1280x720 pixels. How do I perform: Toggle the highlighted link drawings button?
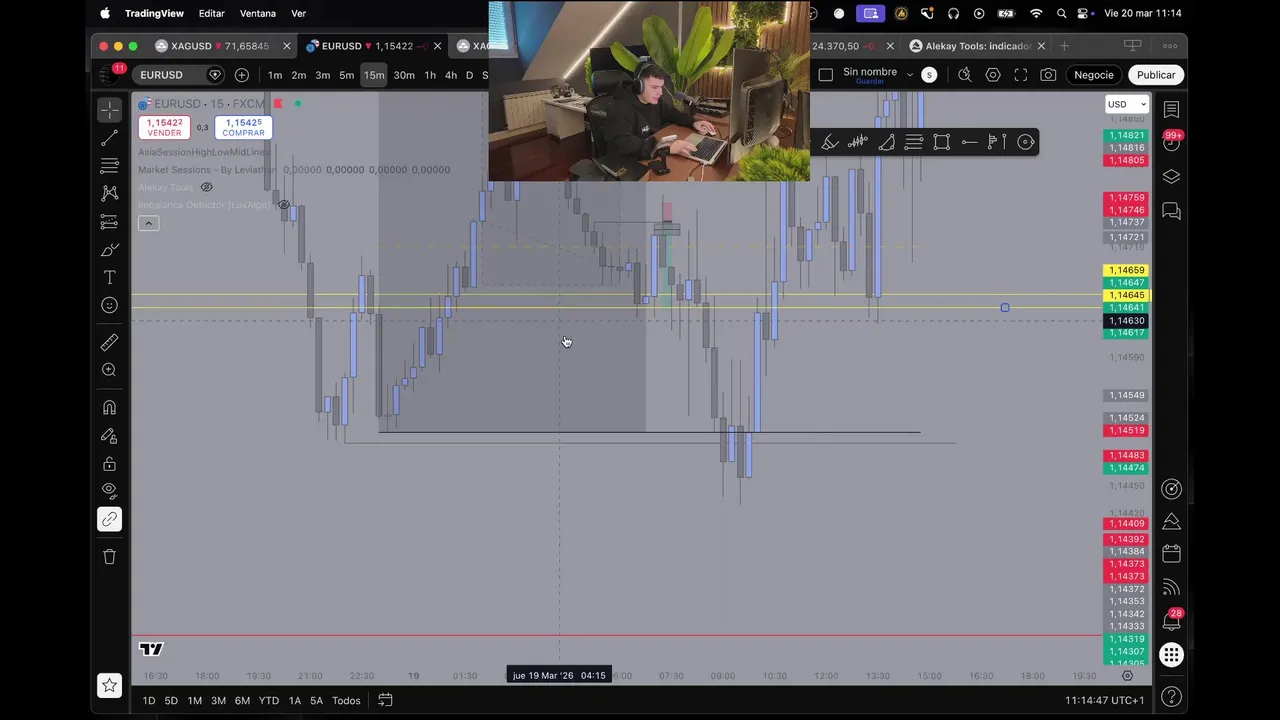pos(110,519)
